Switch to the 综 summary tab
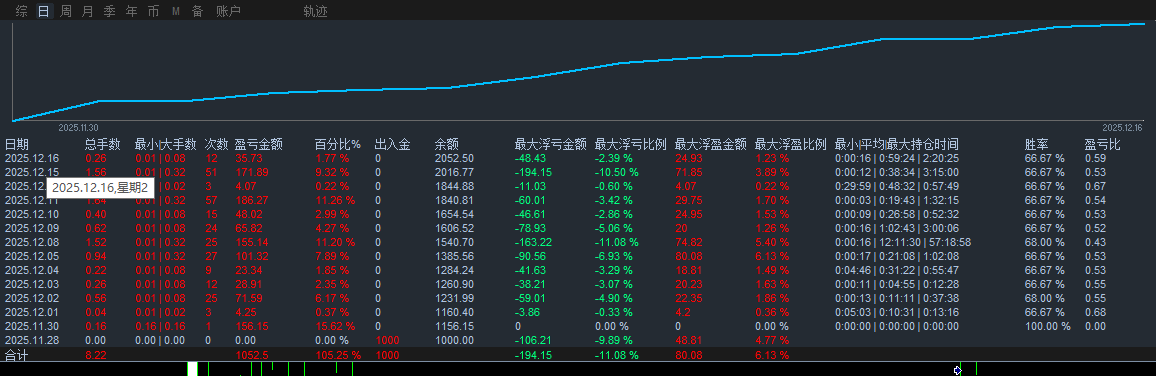 tap(22, 11)
